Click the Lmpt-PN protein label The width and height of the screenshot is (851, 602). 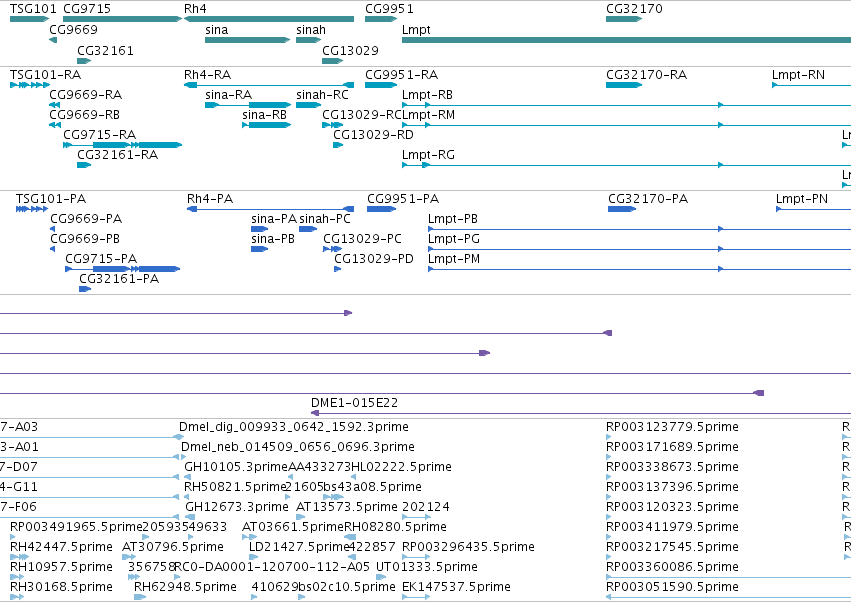point(802,199)
